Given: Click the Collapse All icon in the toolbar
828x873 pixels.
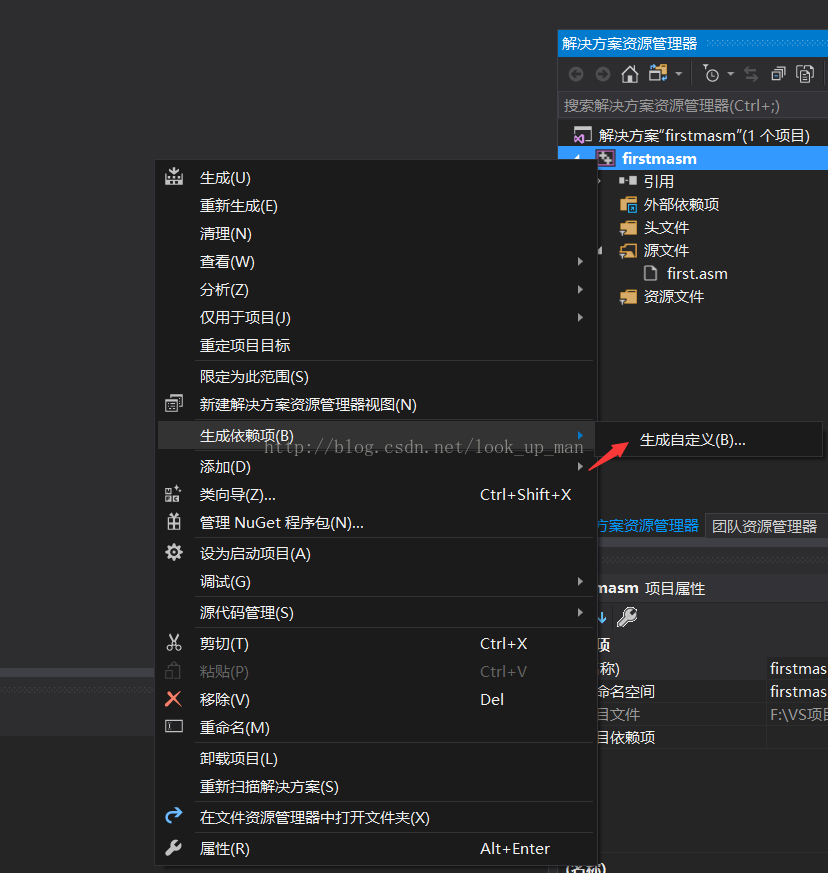Looking at the screenshot, I should 778,73.
